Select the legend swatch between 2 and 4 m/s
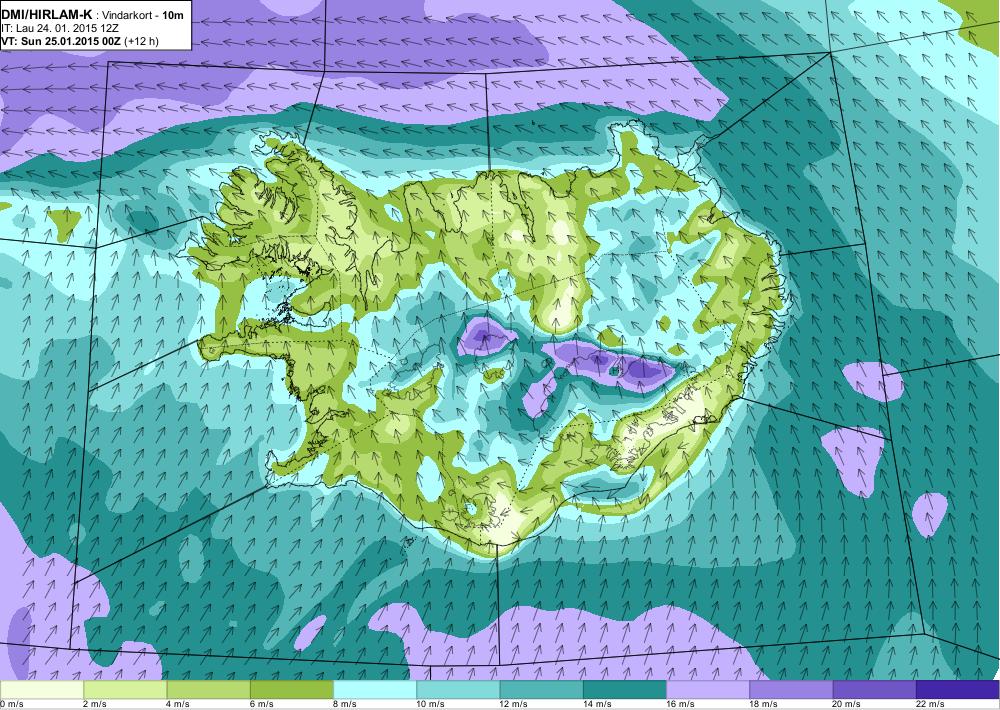This screenshot has height=710, width=1000. (x=125, y=690)
